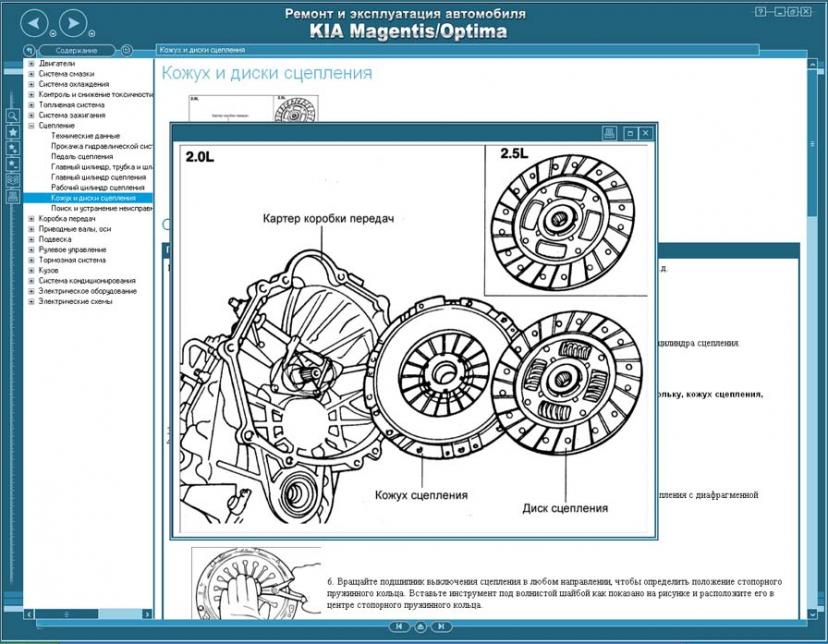This screenshot has width=828, height=644.
Task: Click the step 6 paragraph text
Action: 554,593
